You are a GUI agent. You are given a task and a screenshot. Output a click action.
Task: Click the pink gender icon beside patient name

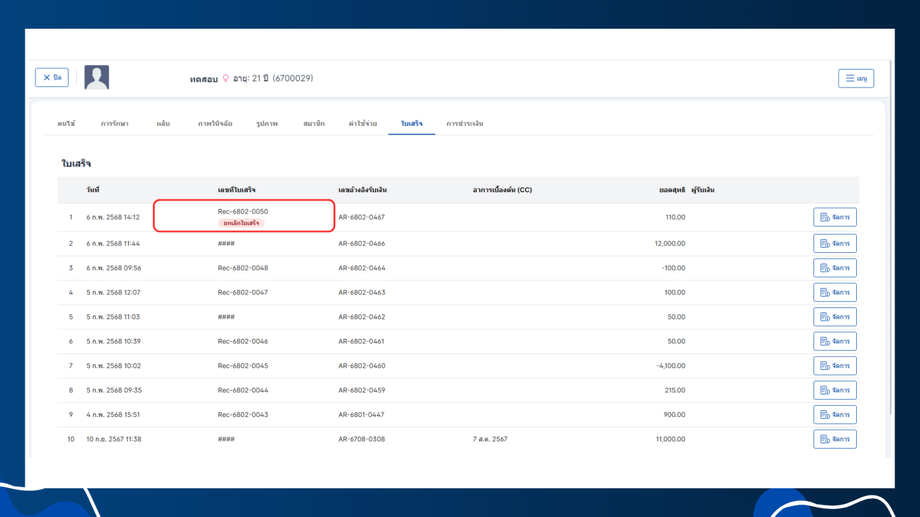click(x=226, y=79)
